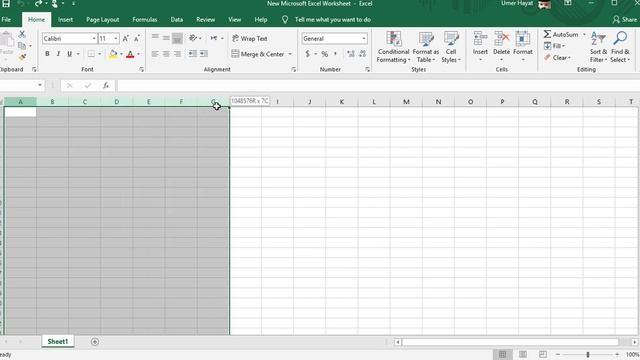
Task: Apply Percent Style format
Action: point(324,54)
